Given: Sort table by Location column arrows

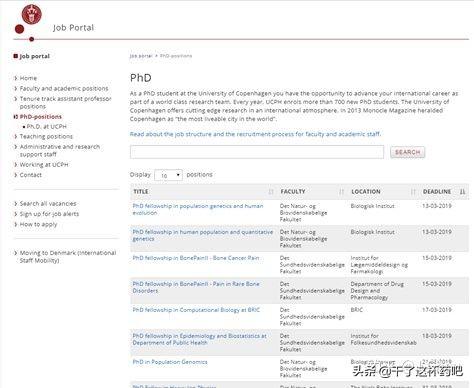Looking at the screenshot, I should coord(413,192).
